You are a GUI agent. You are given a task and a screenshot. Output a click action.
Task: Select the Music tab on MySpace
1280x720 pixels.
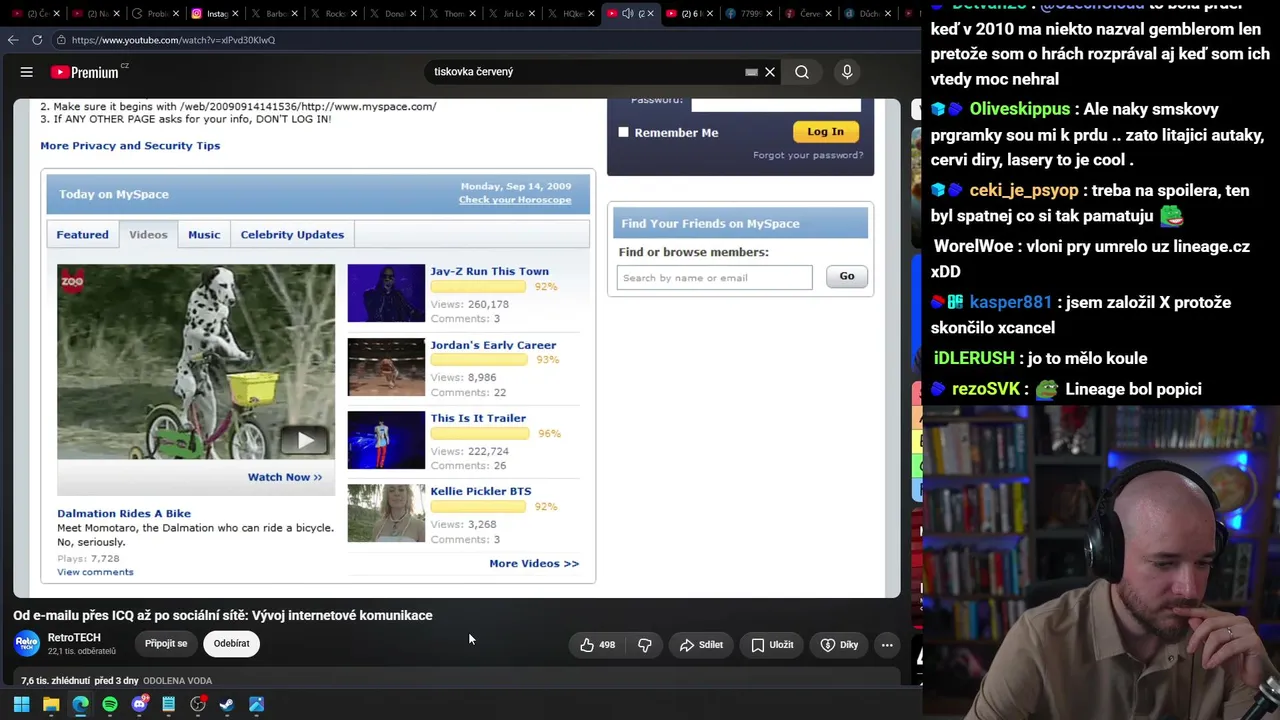click(x=204, y=234)
